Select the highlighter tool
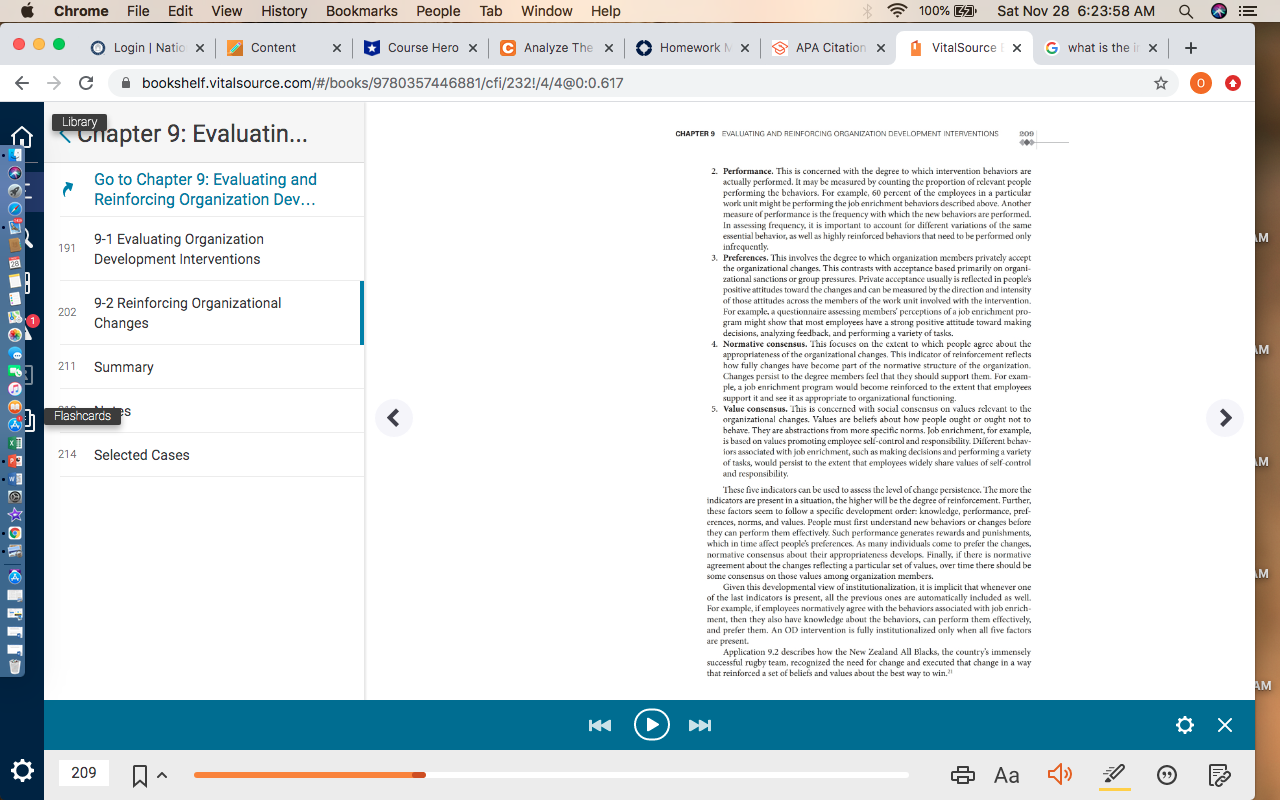Viewport: 1280px width, 800px height. pyautogui.click(x=1115, y=774)
